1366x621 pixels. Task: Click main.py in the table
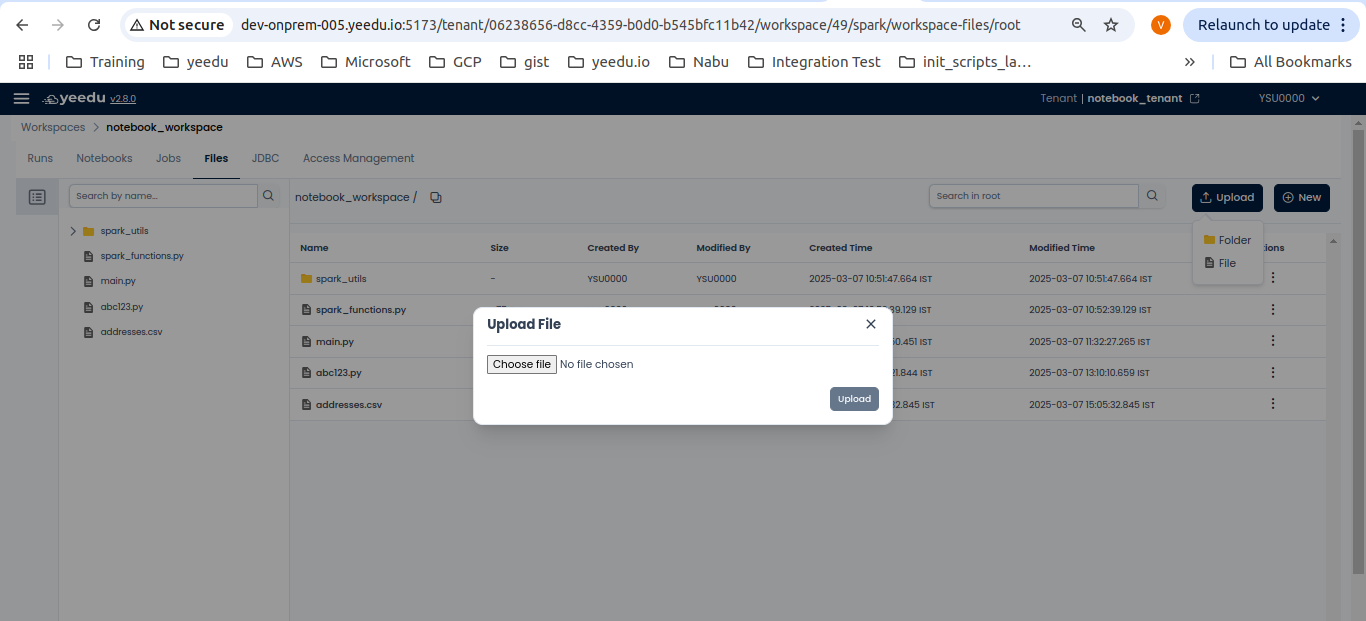point(334,342)
